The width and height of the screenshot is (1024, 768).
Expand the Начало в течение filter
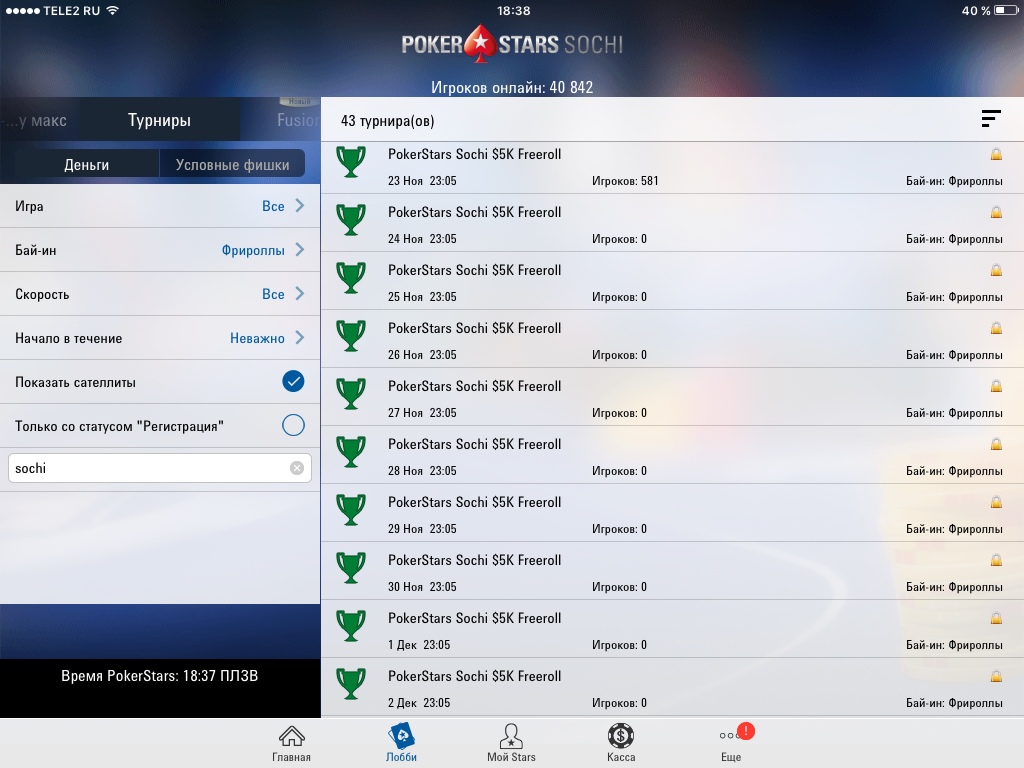(x=160, y=338)
